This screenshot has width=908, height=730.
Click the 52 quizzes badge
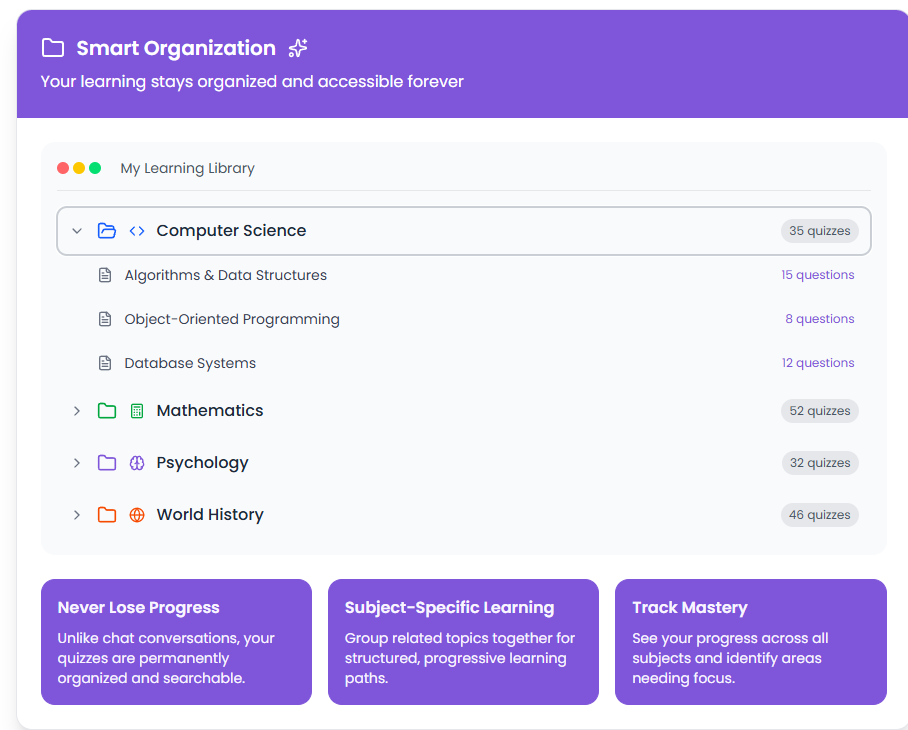(819, 411)
